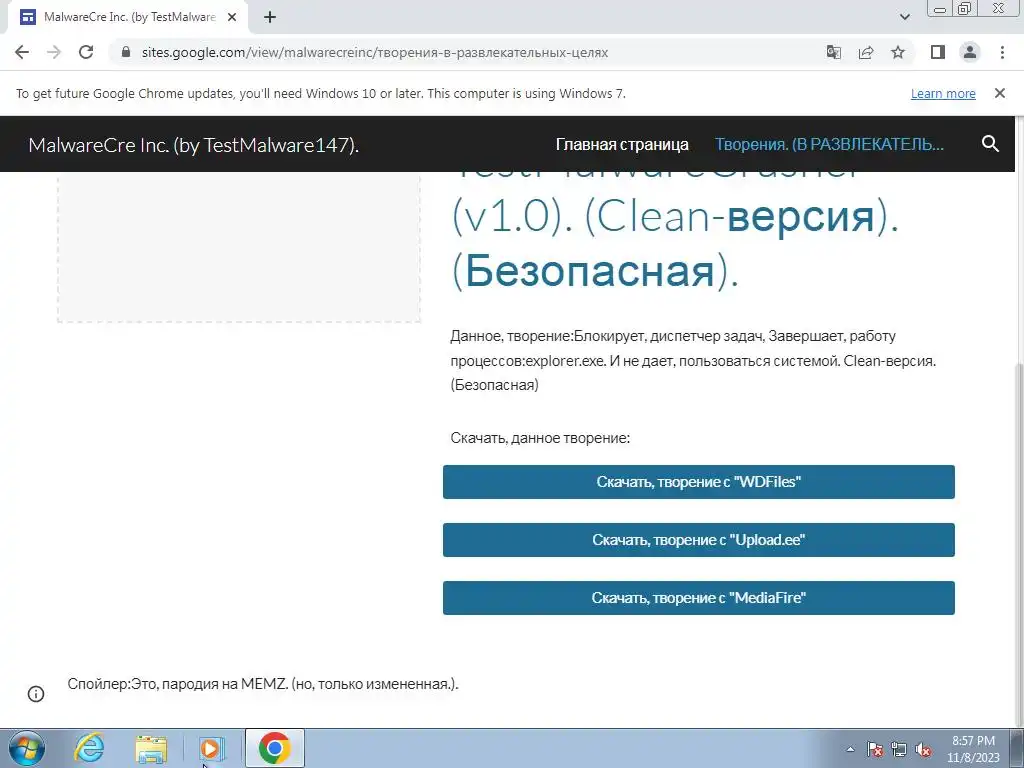View site security lock info

tap(126, 52)
